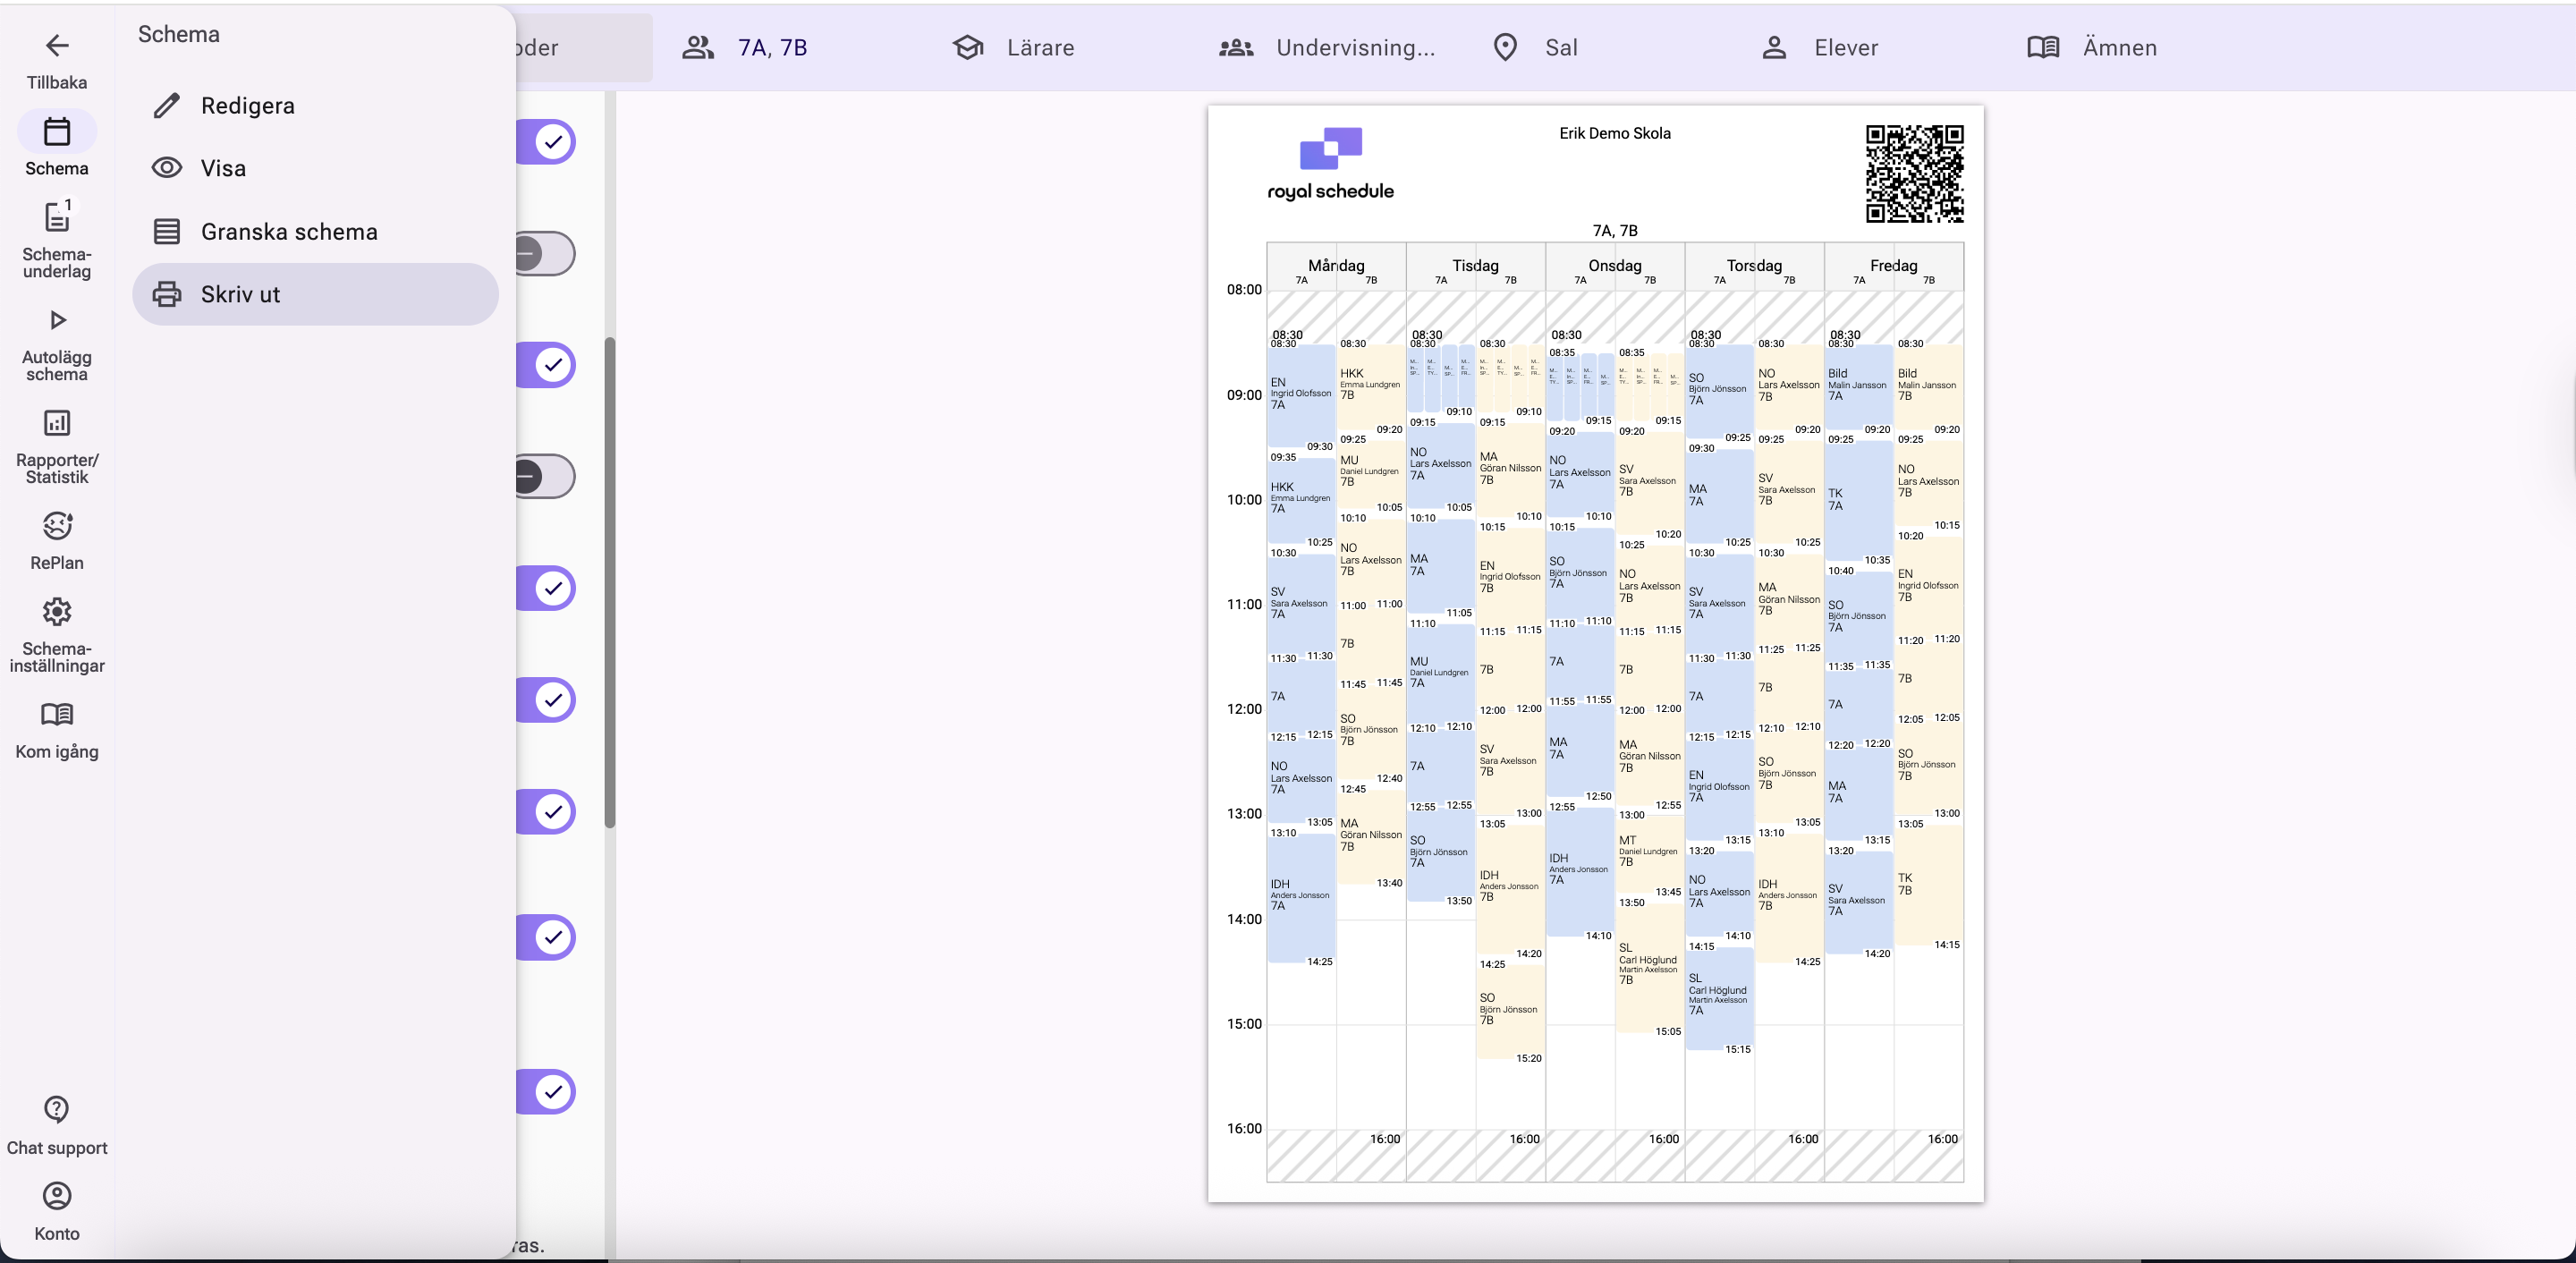
Task: Open Autolägg schema play icon
Action: [57, 320]
